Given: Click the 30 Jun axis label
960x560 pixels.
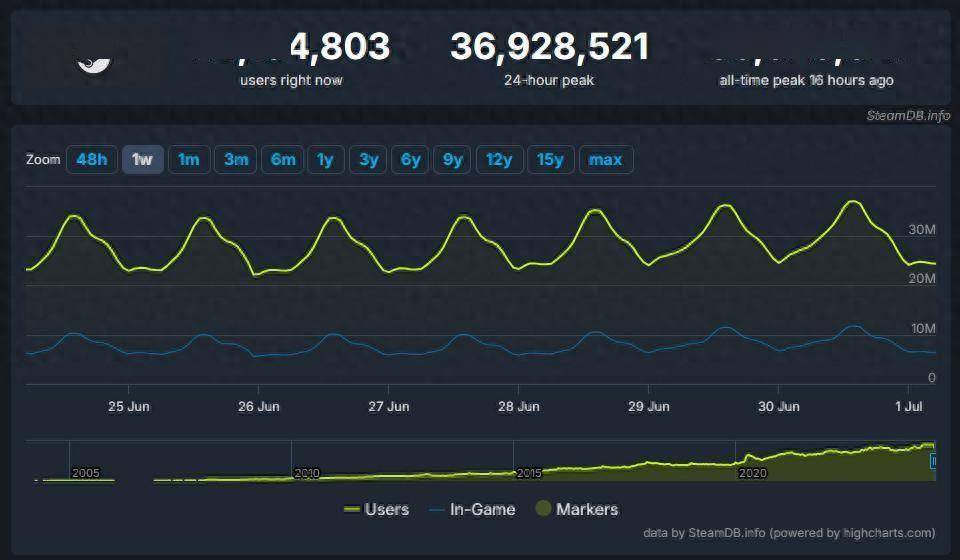Looking at the screenshot, I should [778, 406].
